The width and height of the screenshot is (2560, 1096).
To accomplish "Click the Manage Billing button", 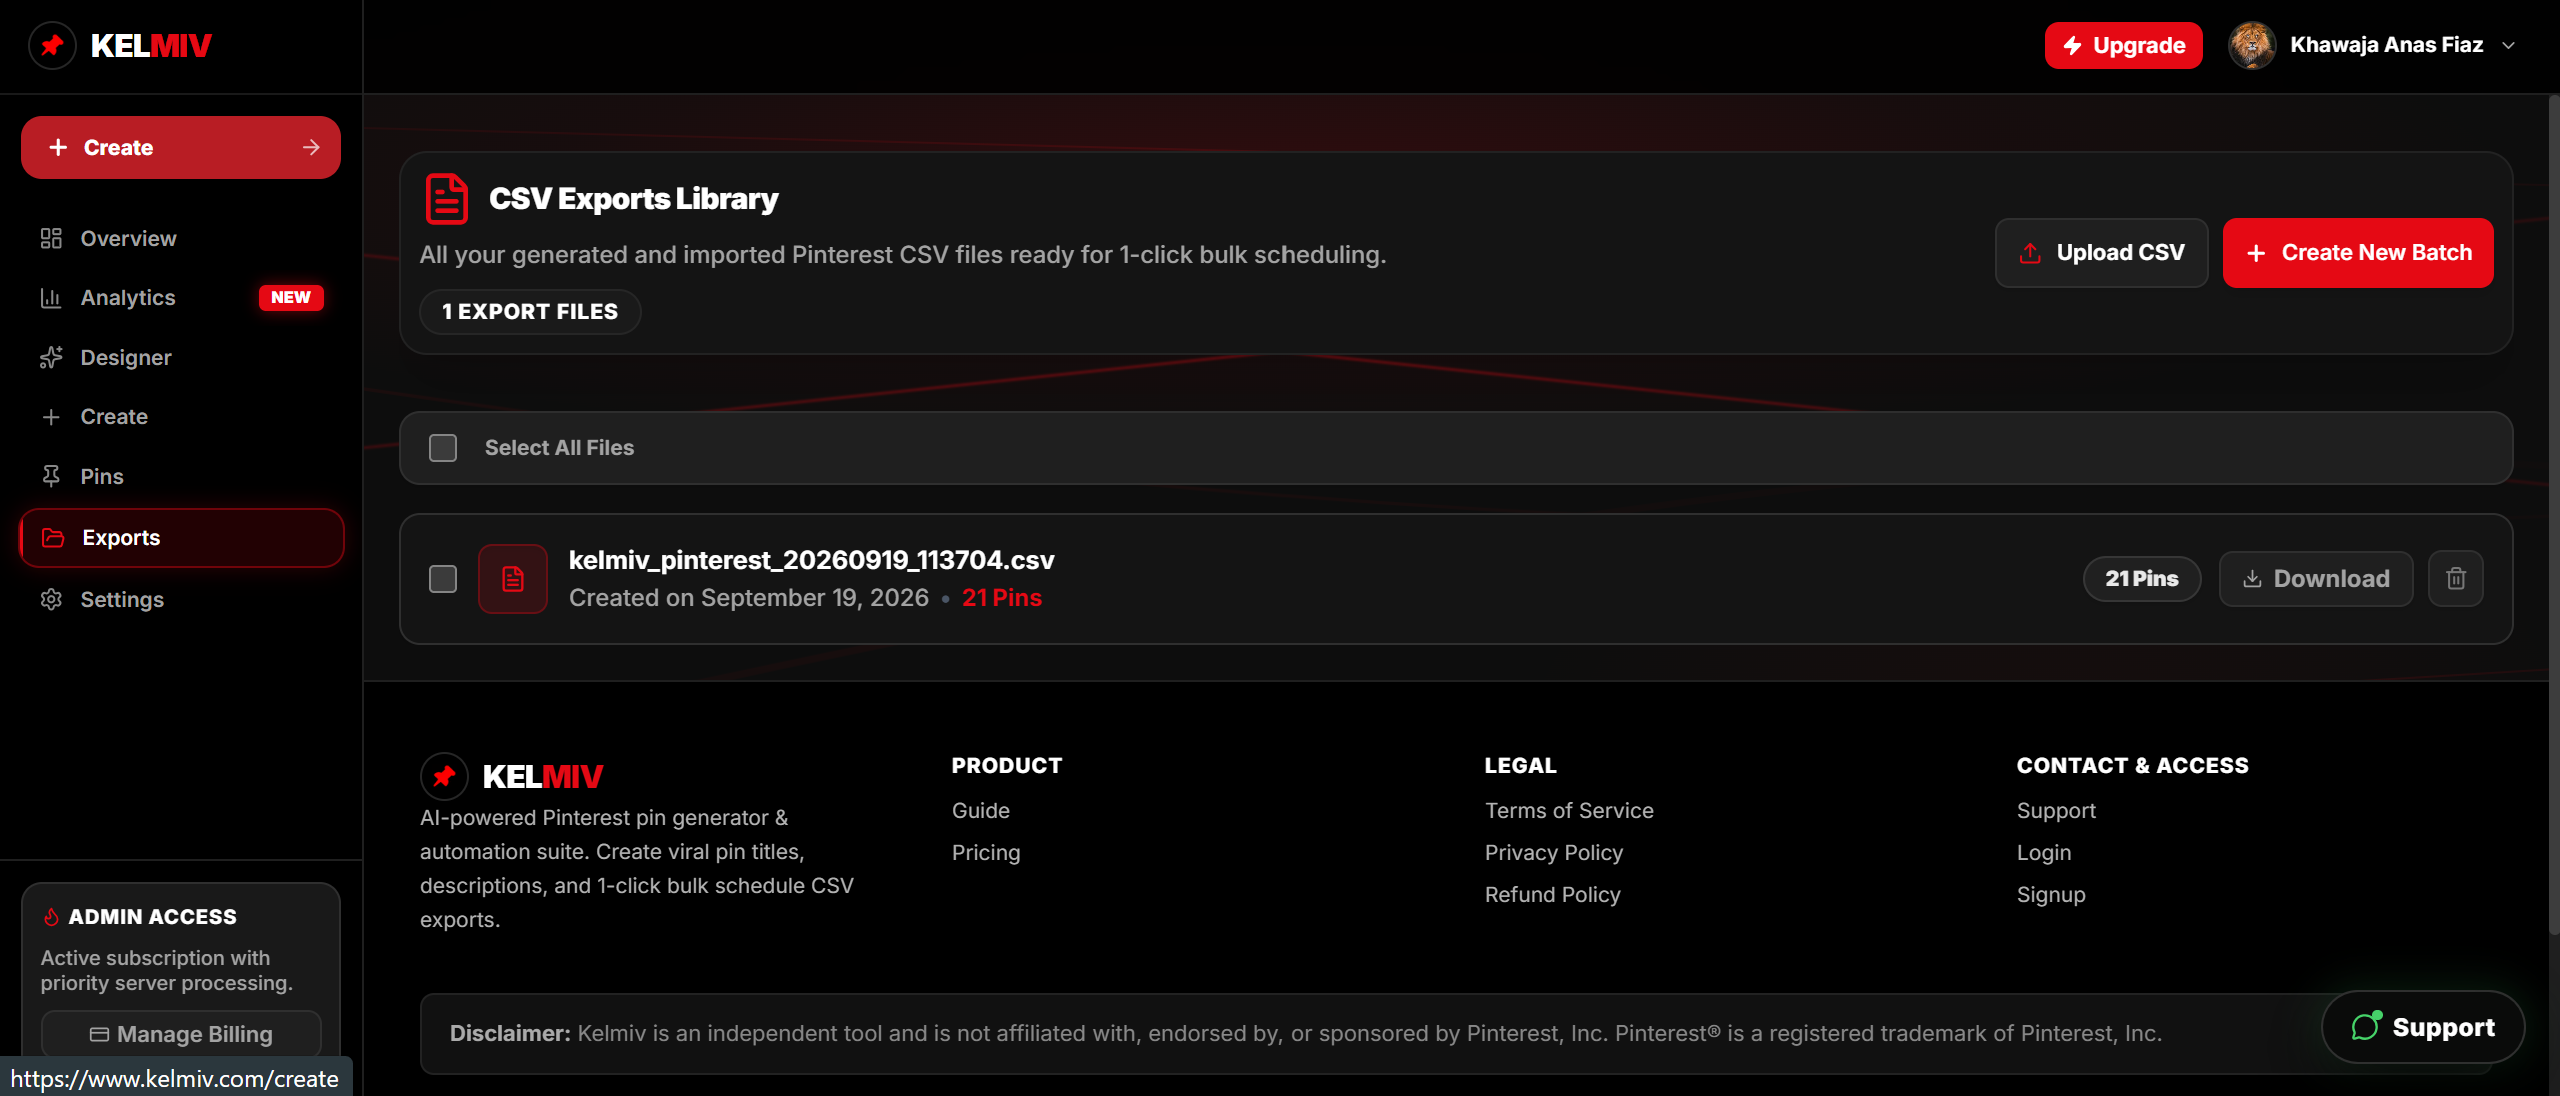I will tap(181, 1034).
